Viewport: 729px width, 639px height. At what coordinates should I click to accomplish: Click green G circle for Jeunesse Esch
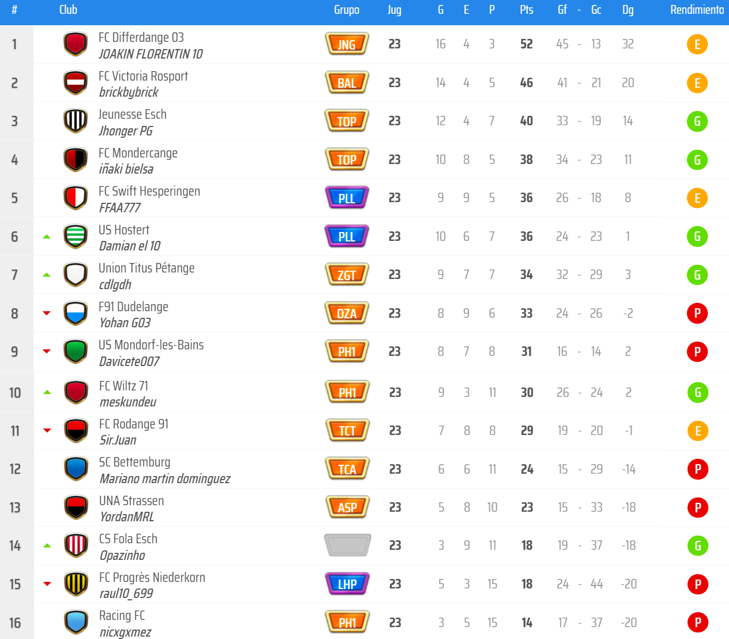697,121
